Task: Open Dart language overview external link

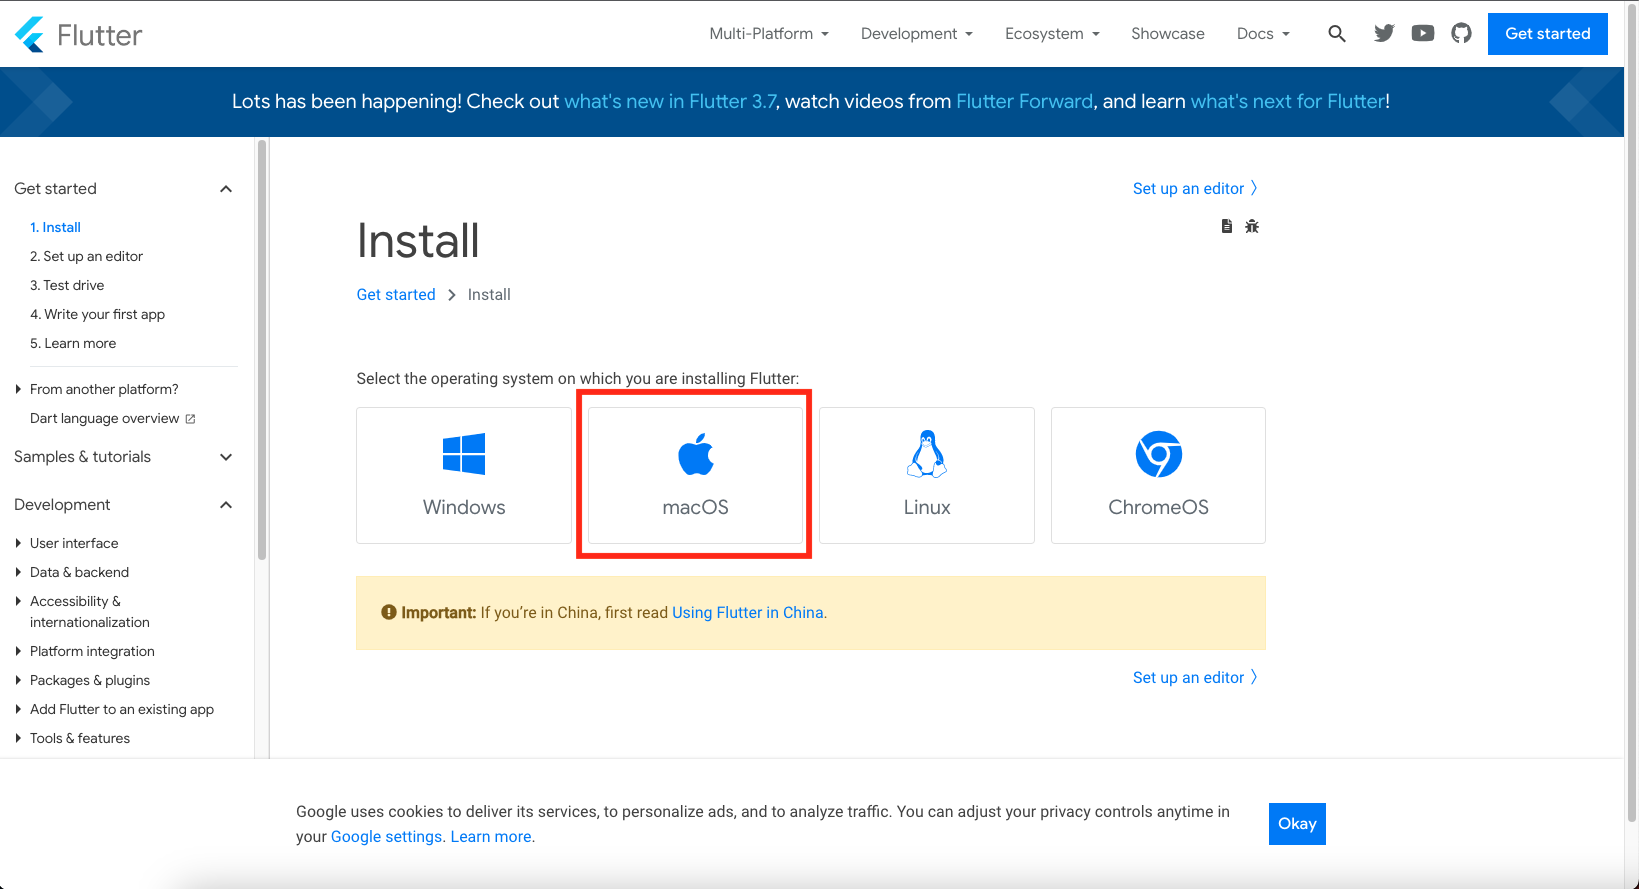Action: point(112,418)
